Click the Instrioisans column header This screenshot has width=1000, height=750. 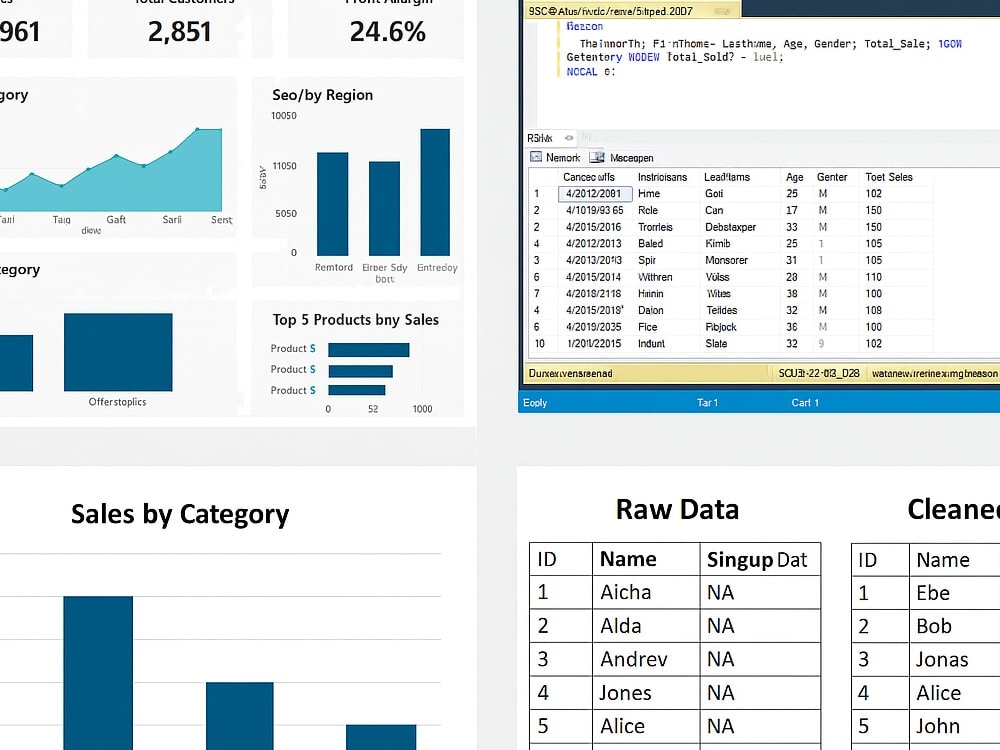click(x=663, y=177)
